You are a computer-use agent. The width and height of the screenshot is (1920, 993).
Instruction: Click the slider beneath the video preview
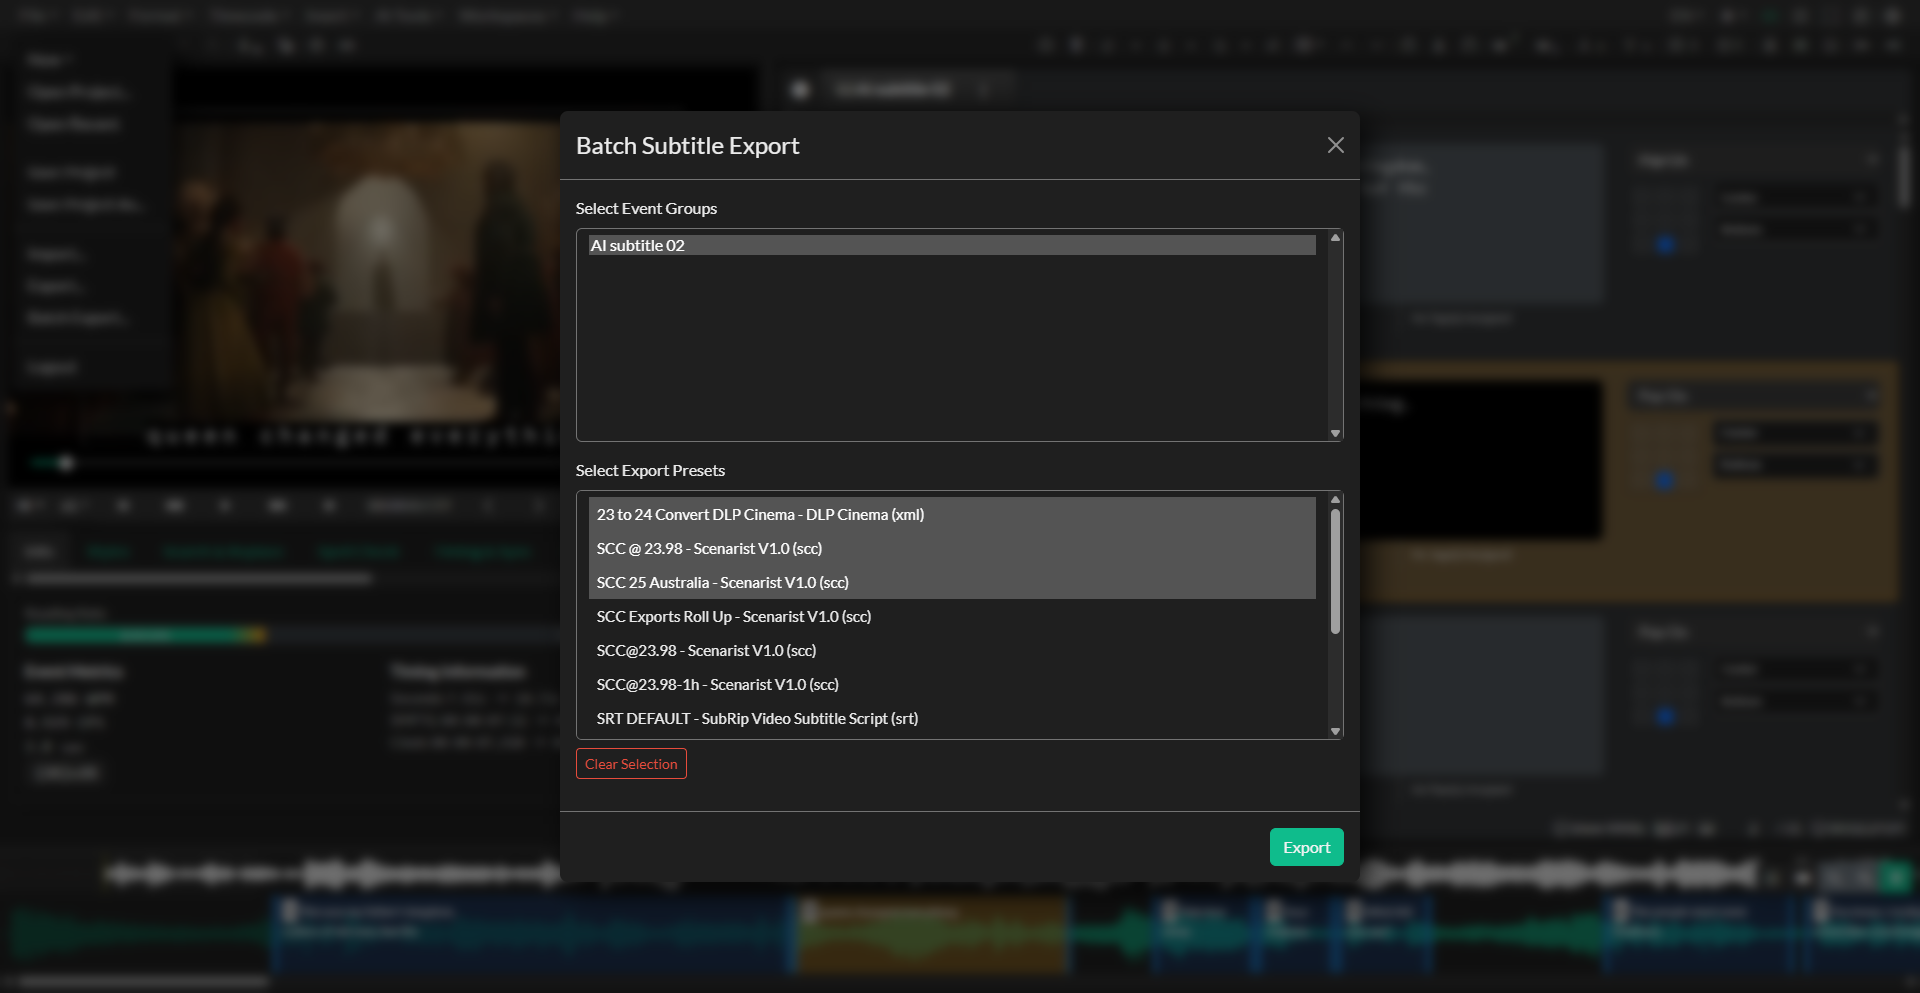pyautogui.click(x=65, y=463)
